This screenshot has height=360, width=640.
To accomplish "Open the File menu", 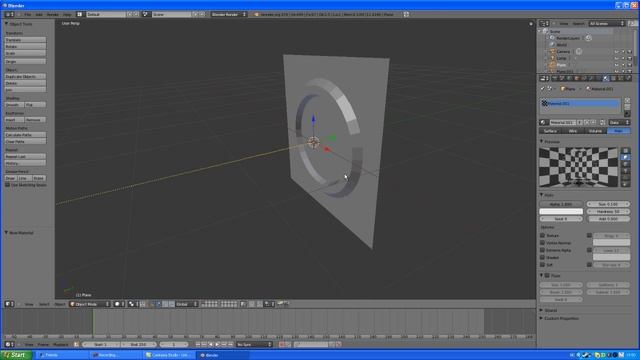I will point(28,14).
